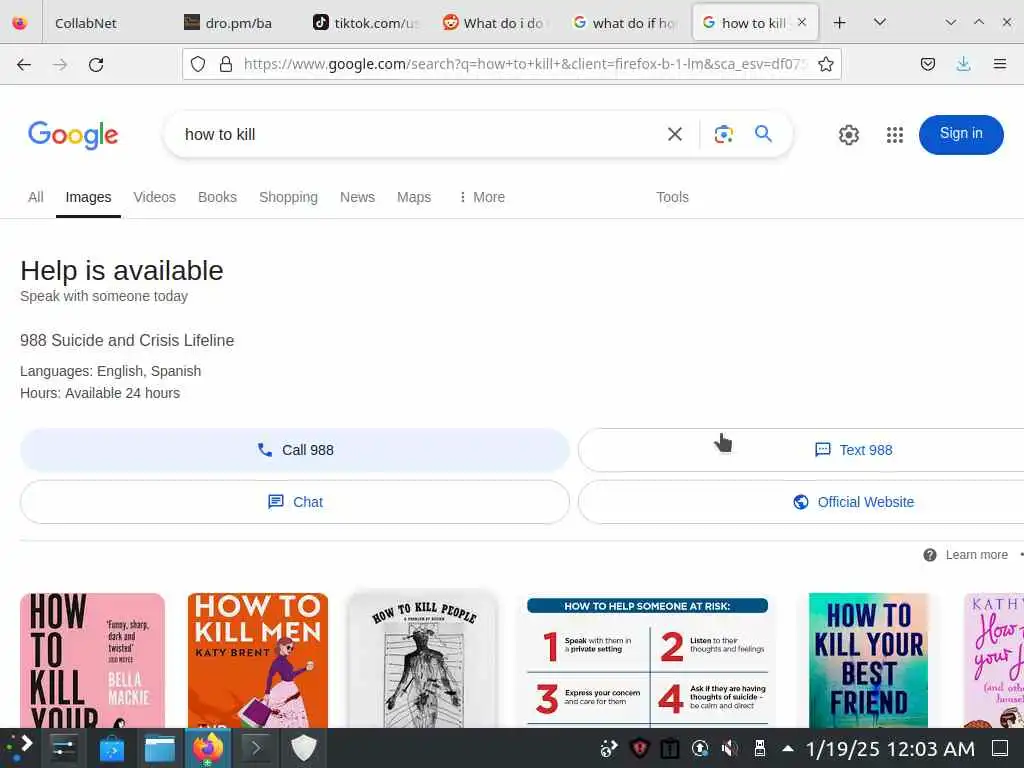1024x768 pixels.
Task: Switch to the Videos tab
Action: point(155,197)
